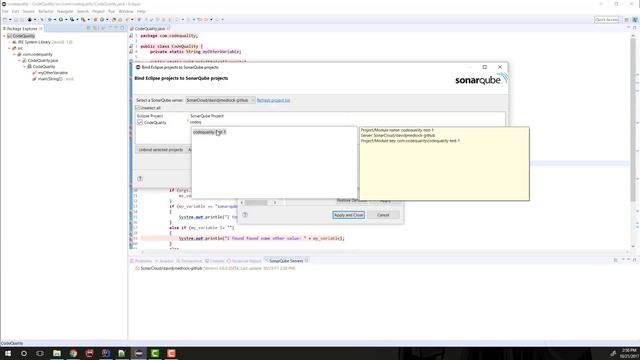The width and height of the screenshot is (640, 360).
Task: Click the Open Perspective icon
Action: 627,20
